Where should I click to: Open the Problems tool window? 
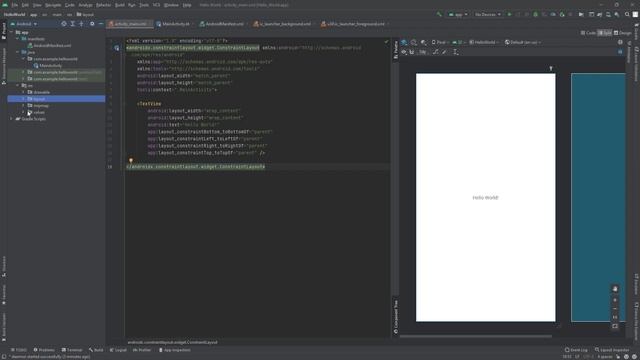coord(44,350)
